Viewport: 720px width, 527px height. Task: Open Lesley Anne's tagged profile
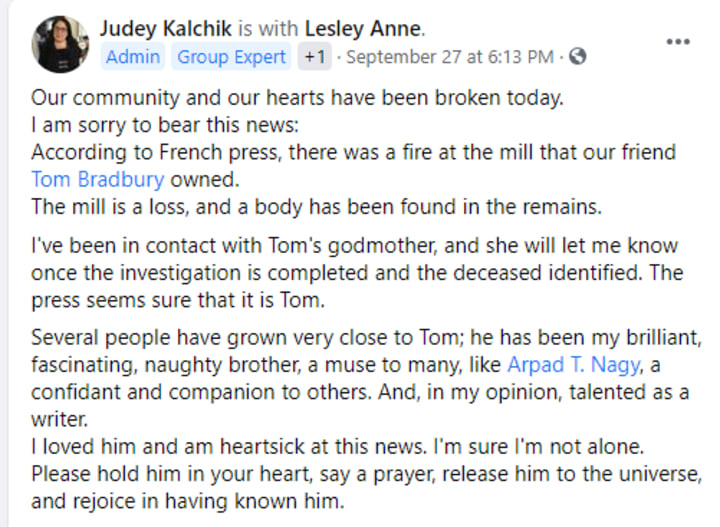point(363,28)
